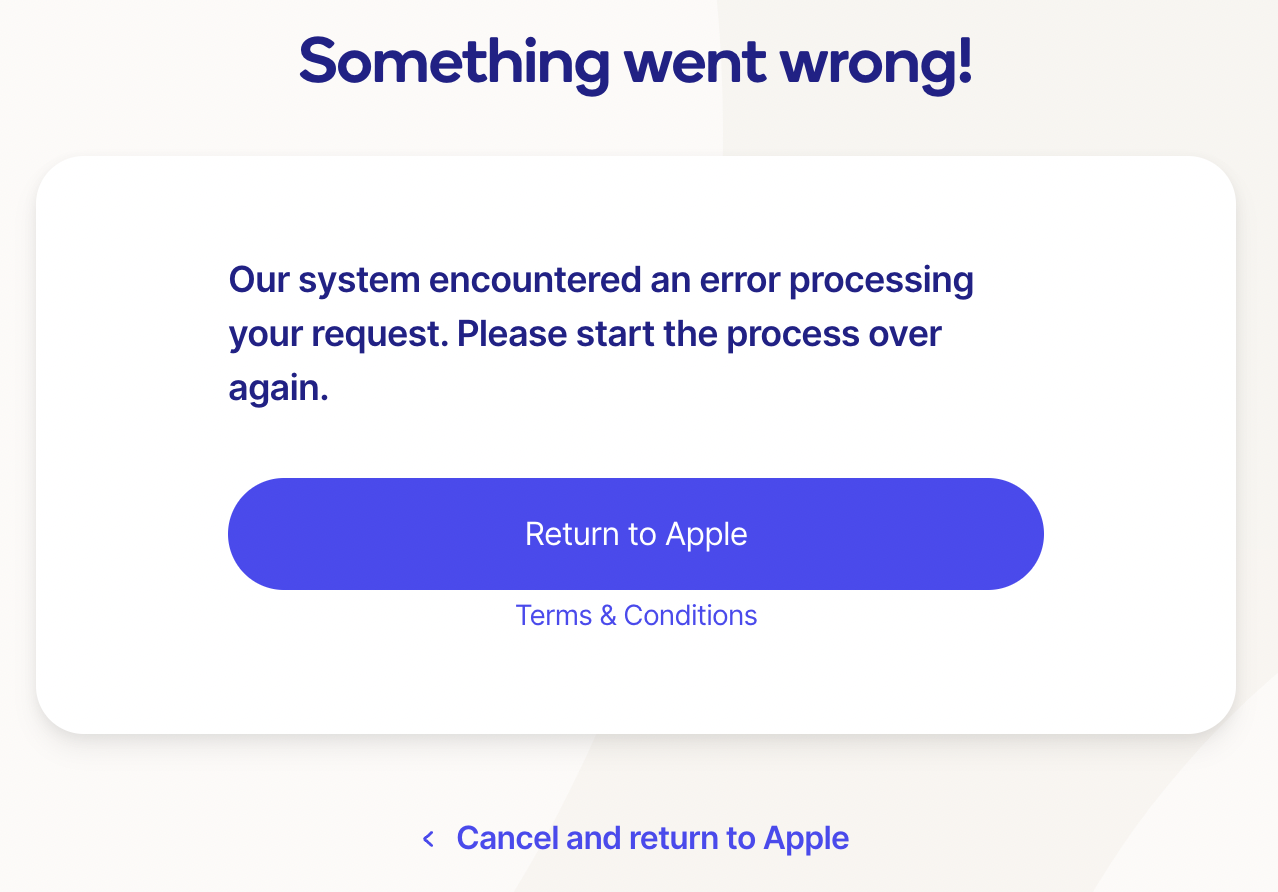Click the word "wrong!" in the heading

click(x=876, y=62)
